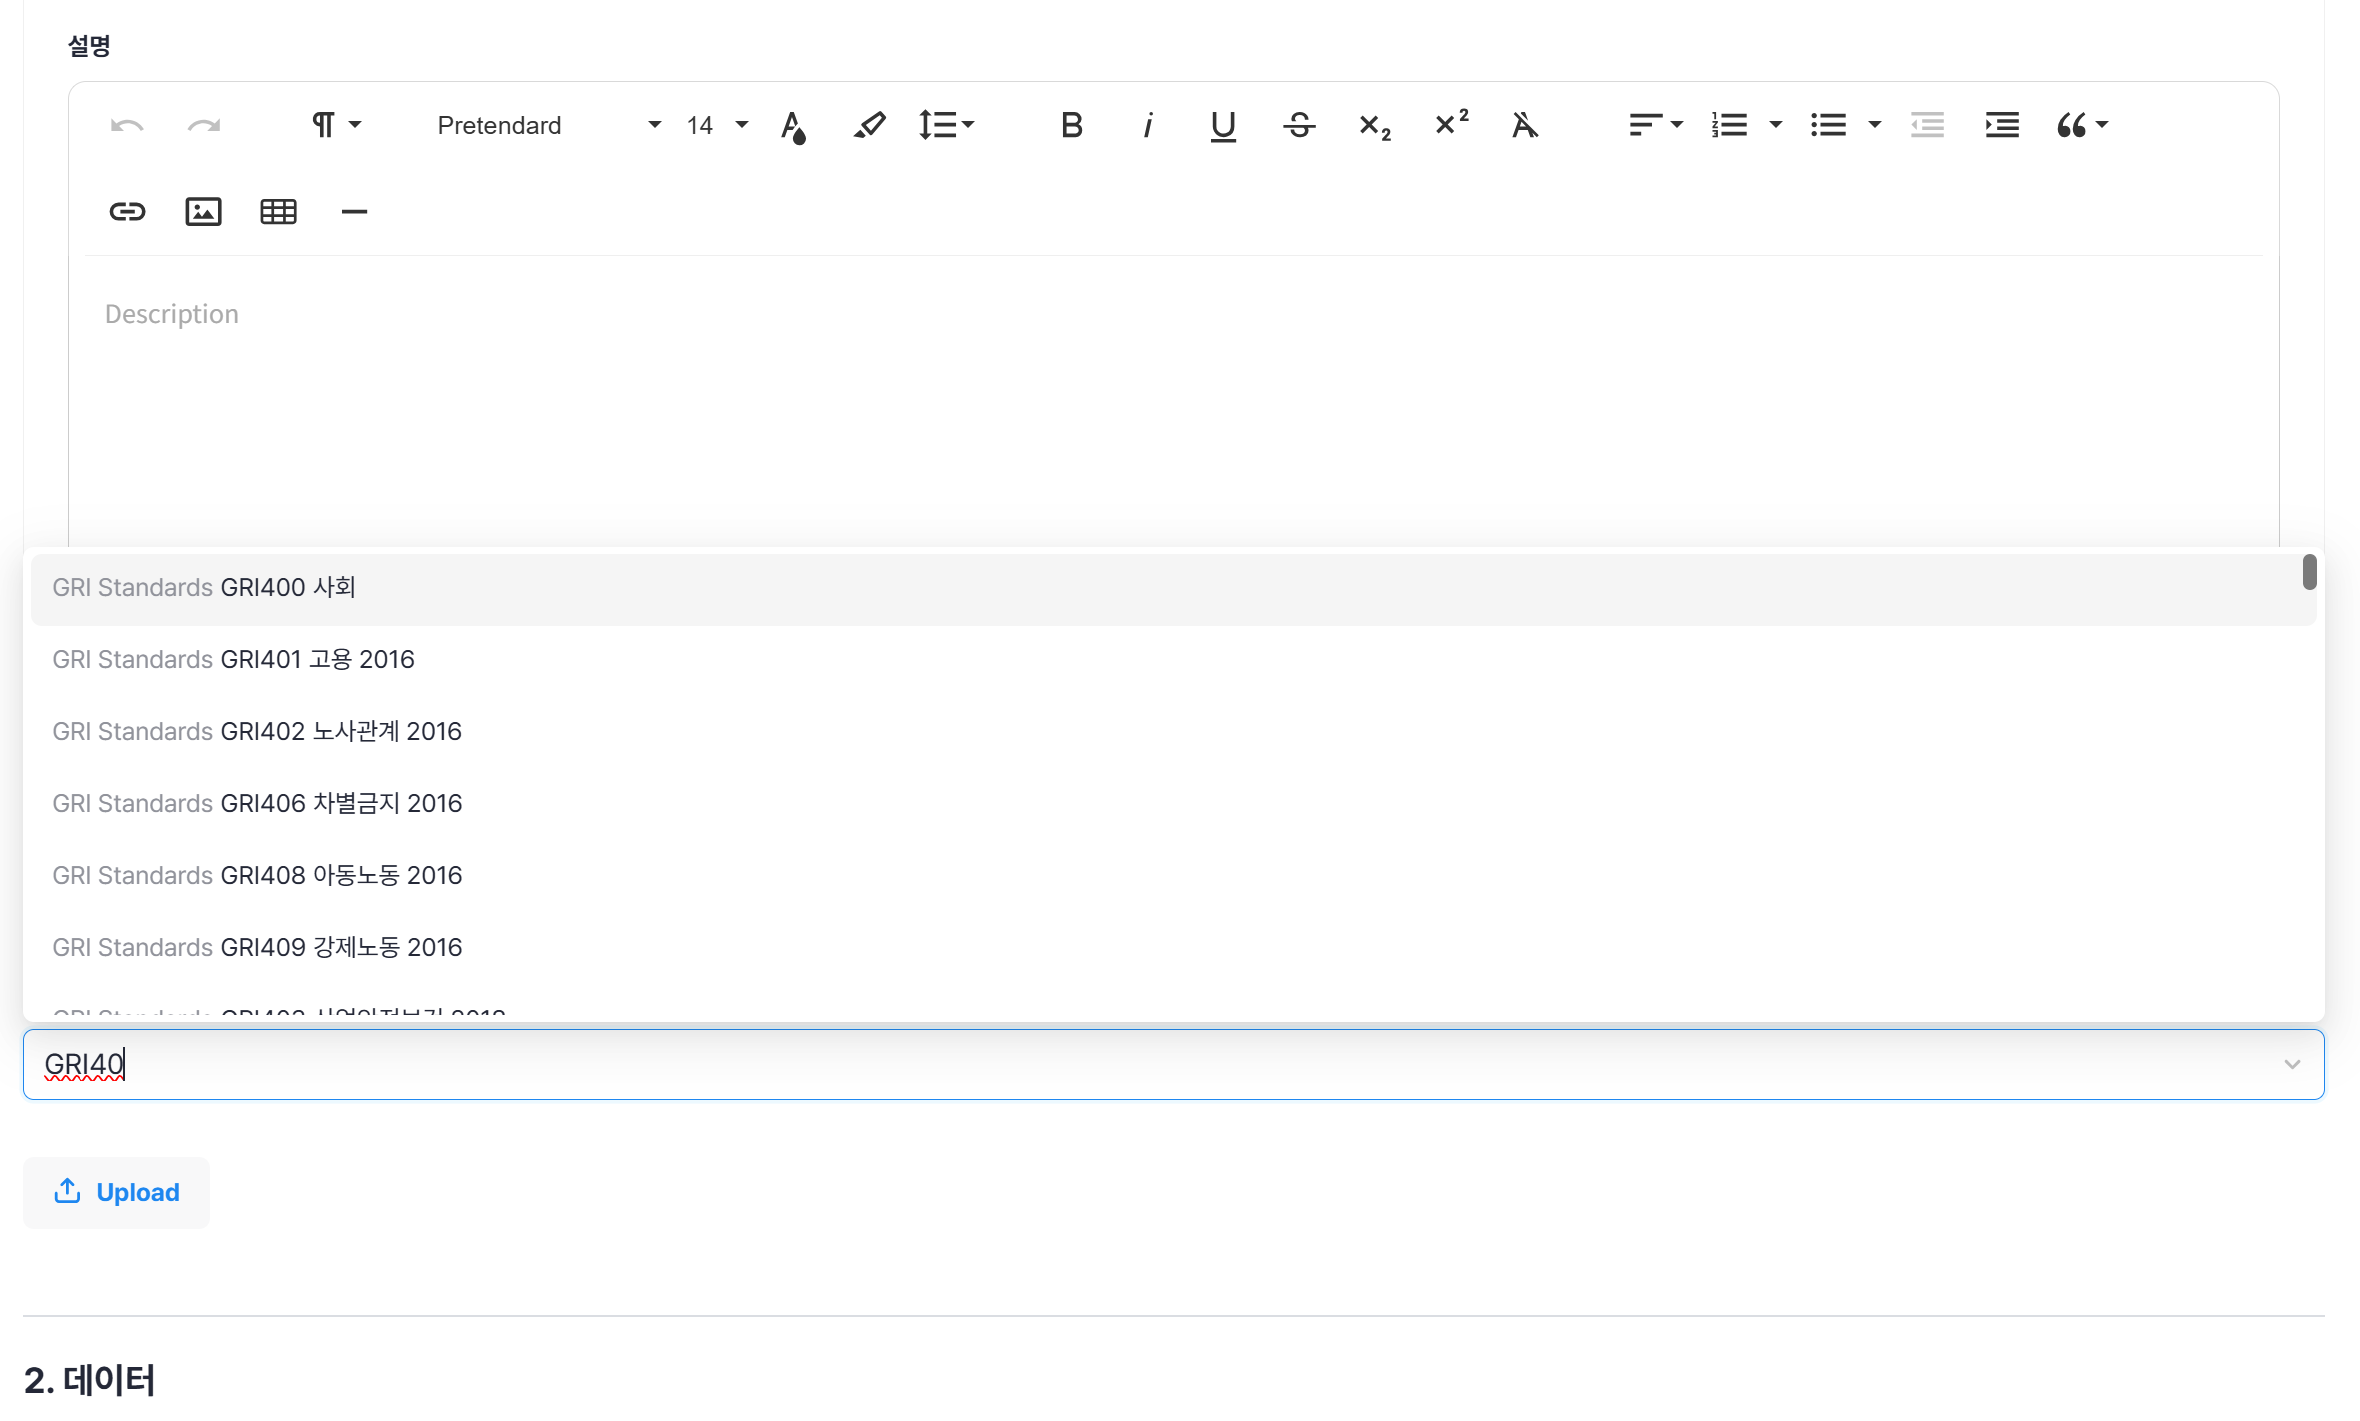2360x1421 pixels.
Task: Choose GRI408 아동노동 2016 option
Action: pos(257,875)
